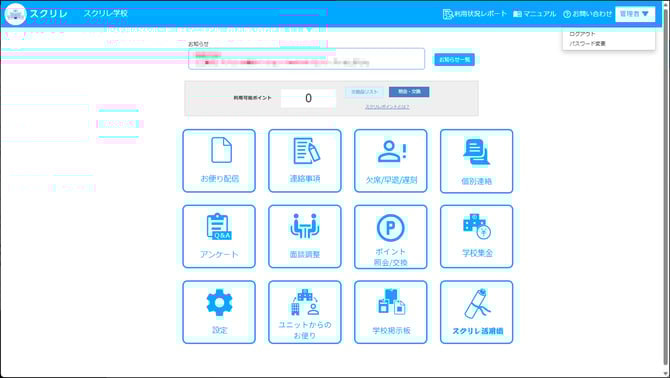Image resolution: width=670 pixels, height=378 pixels.
Task: Click the スクリレ logo in the header
Action: 36,14
